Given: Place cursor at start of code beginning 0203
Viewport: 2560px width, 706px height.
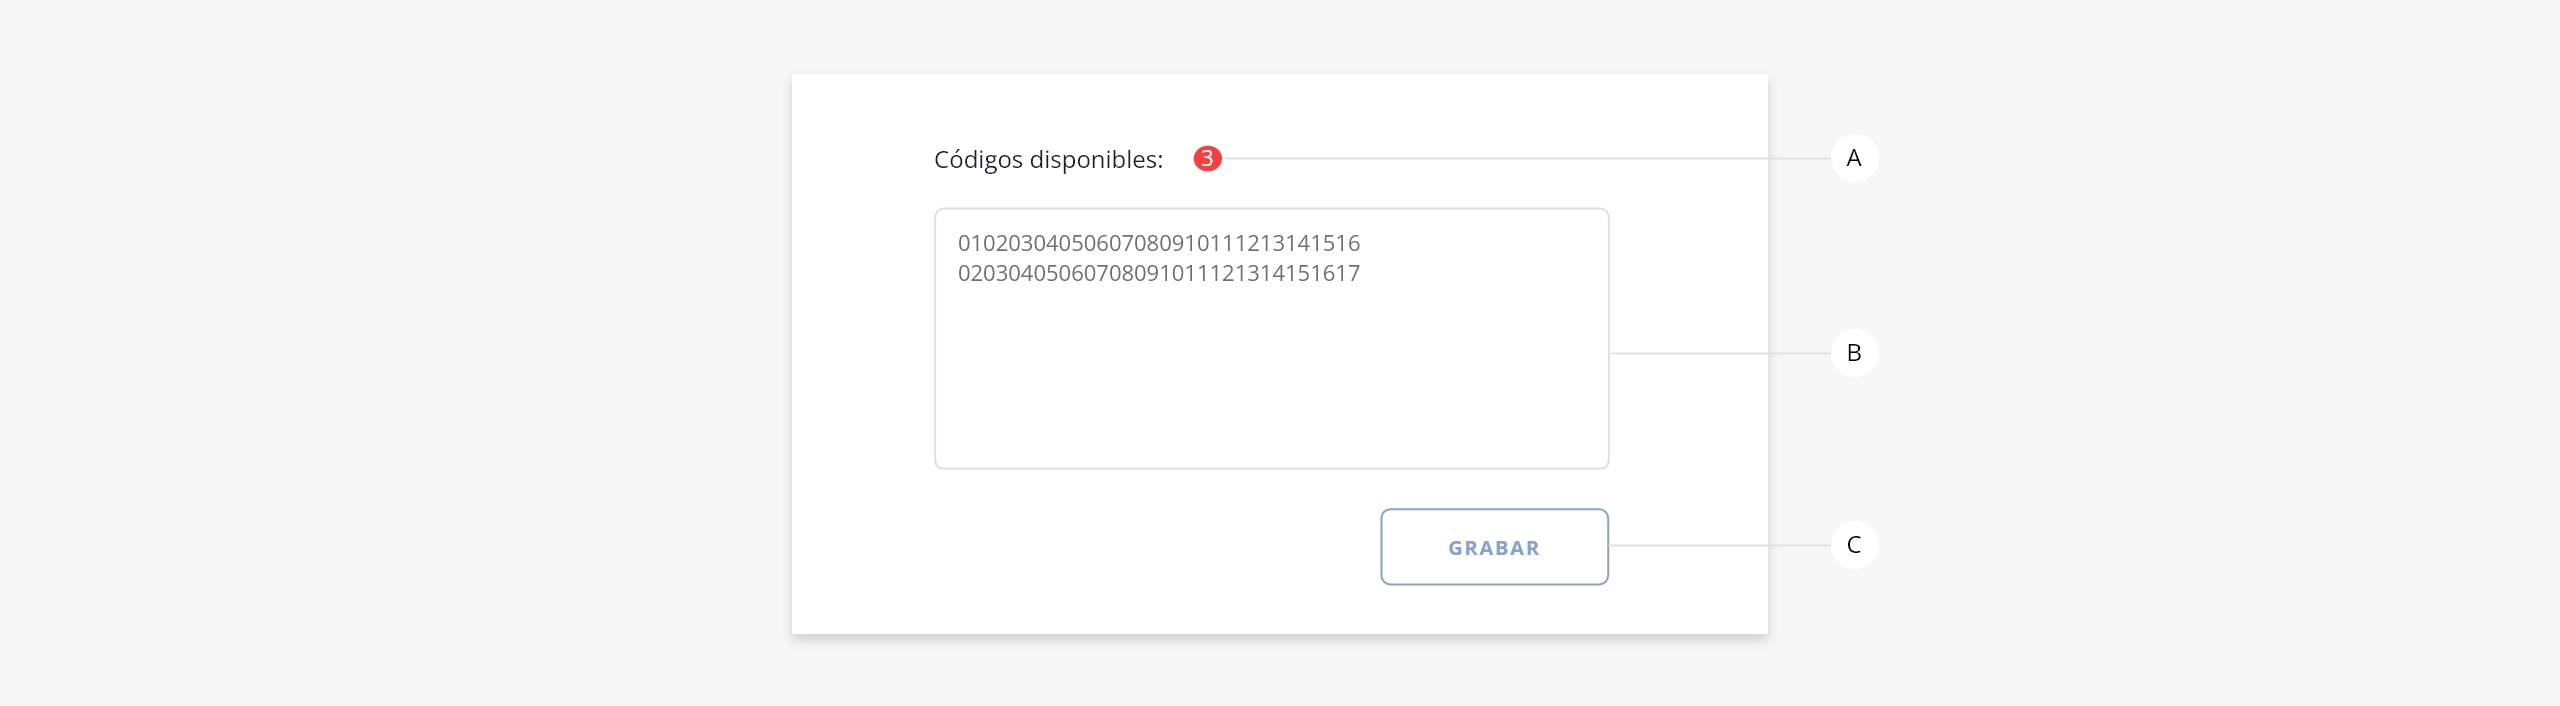Looking at the screenshot, I should pyautogui.click(x=959, y=273).
